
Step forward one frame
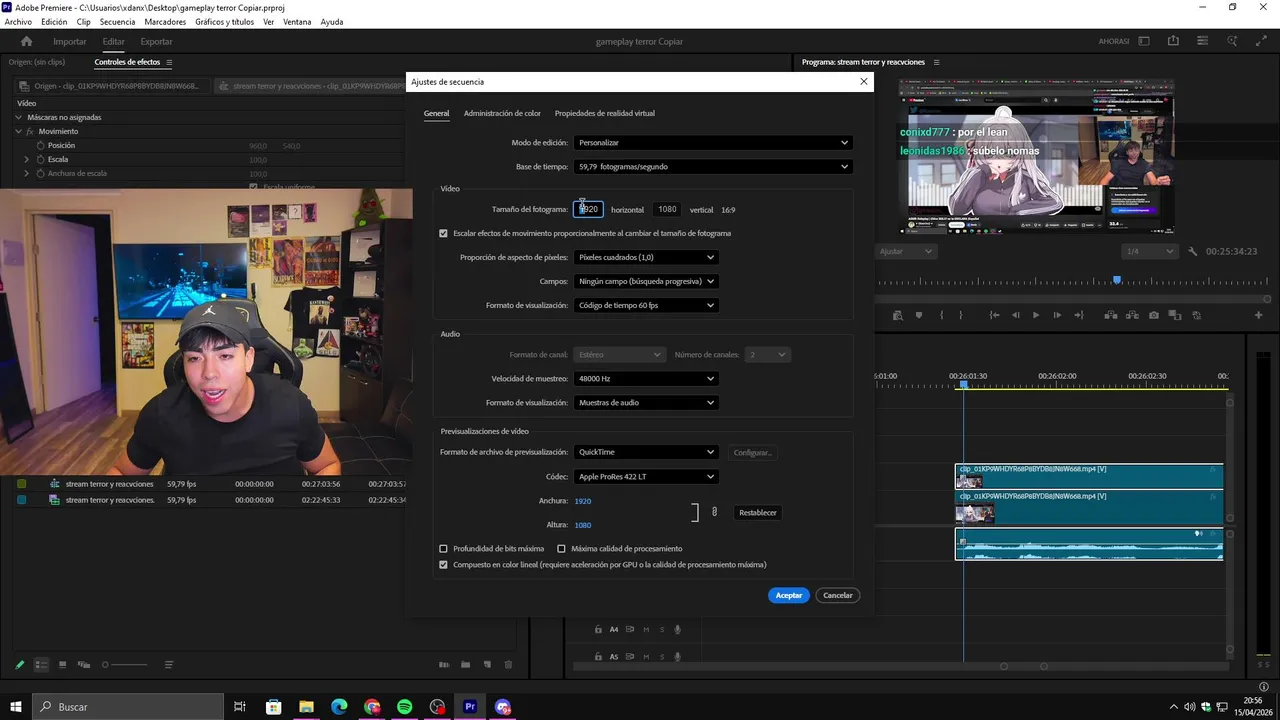coord(1057,315)
